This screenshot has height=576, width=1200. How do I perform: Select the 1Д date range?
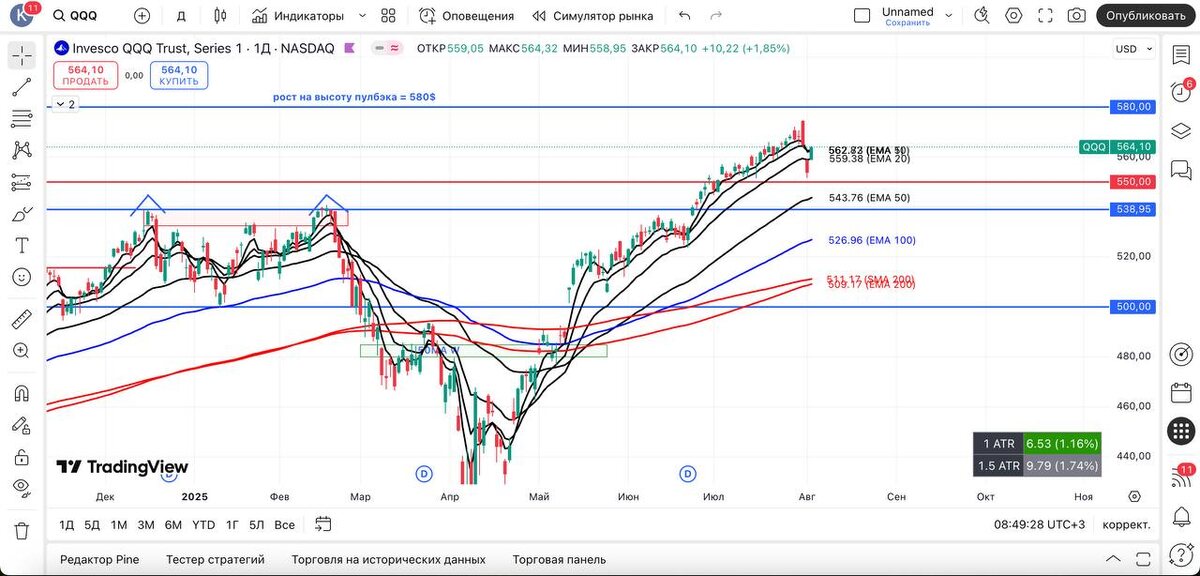click(66, 524)
